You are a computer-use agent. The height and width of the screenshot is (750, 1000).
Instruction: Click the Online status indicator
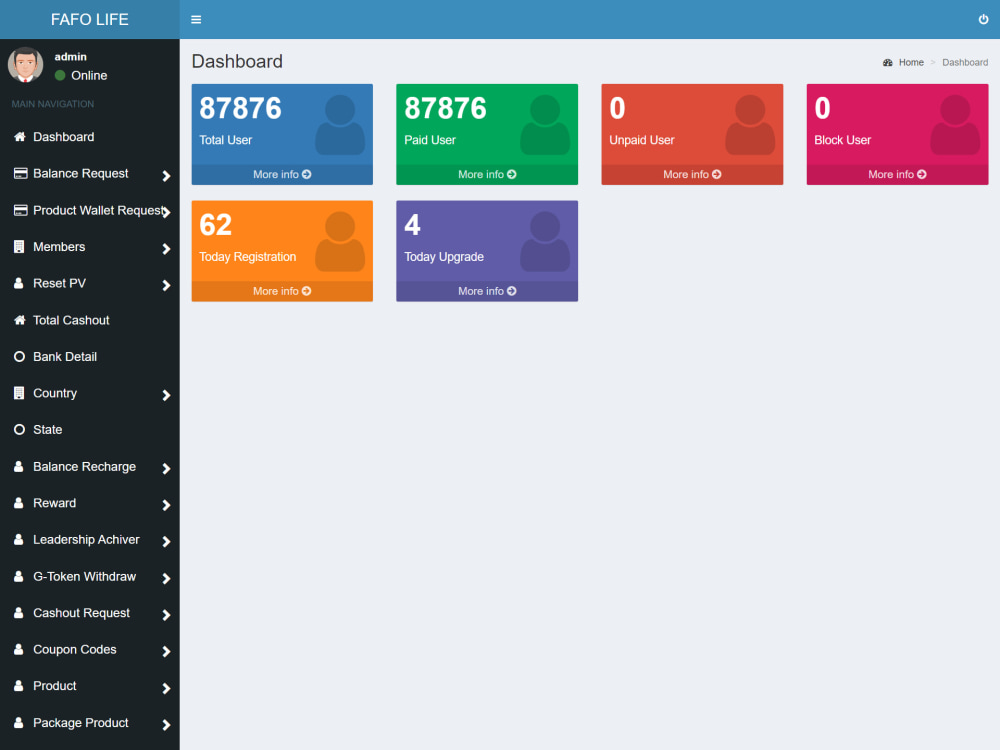(x=81, y=75)
